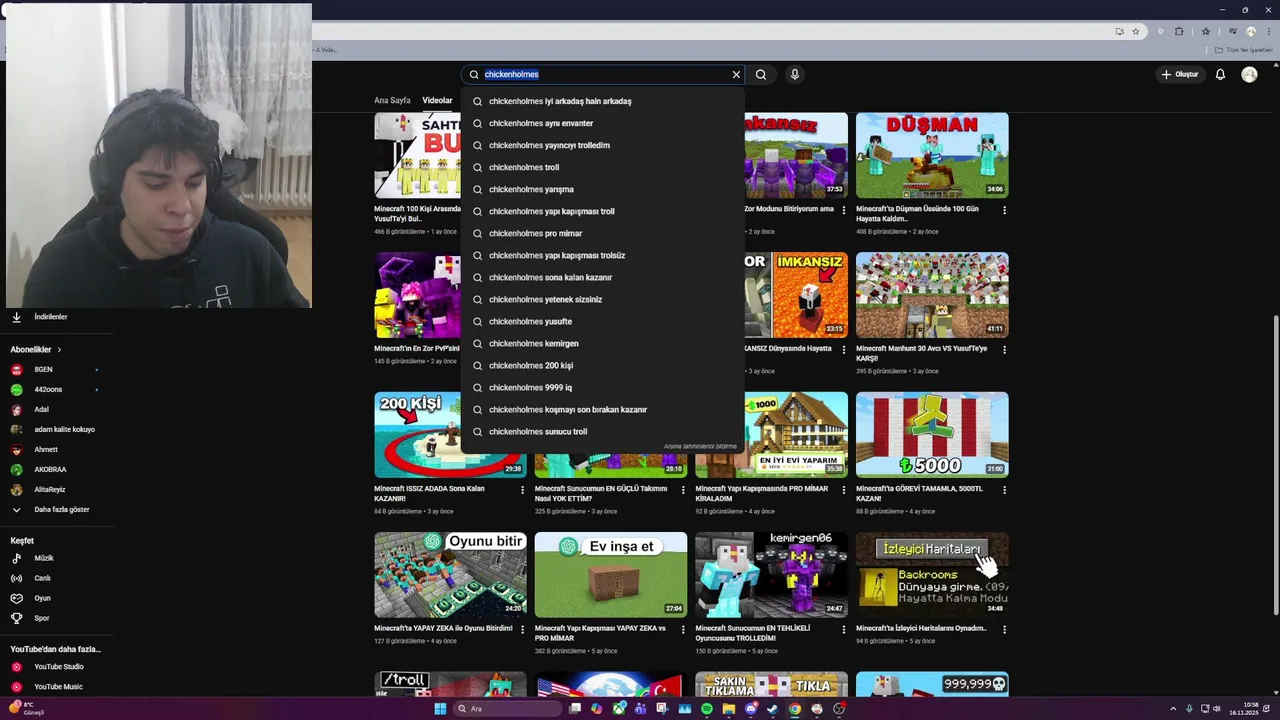Select suggestion 'chickenholmes pro mimar'
The image size is (1280, 720).
[x=603, y=233]
